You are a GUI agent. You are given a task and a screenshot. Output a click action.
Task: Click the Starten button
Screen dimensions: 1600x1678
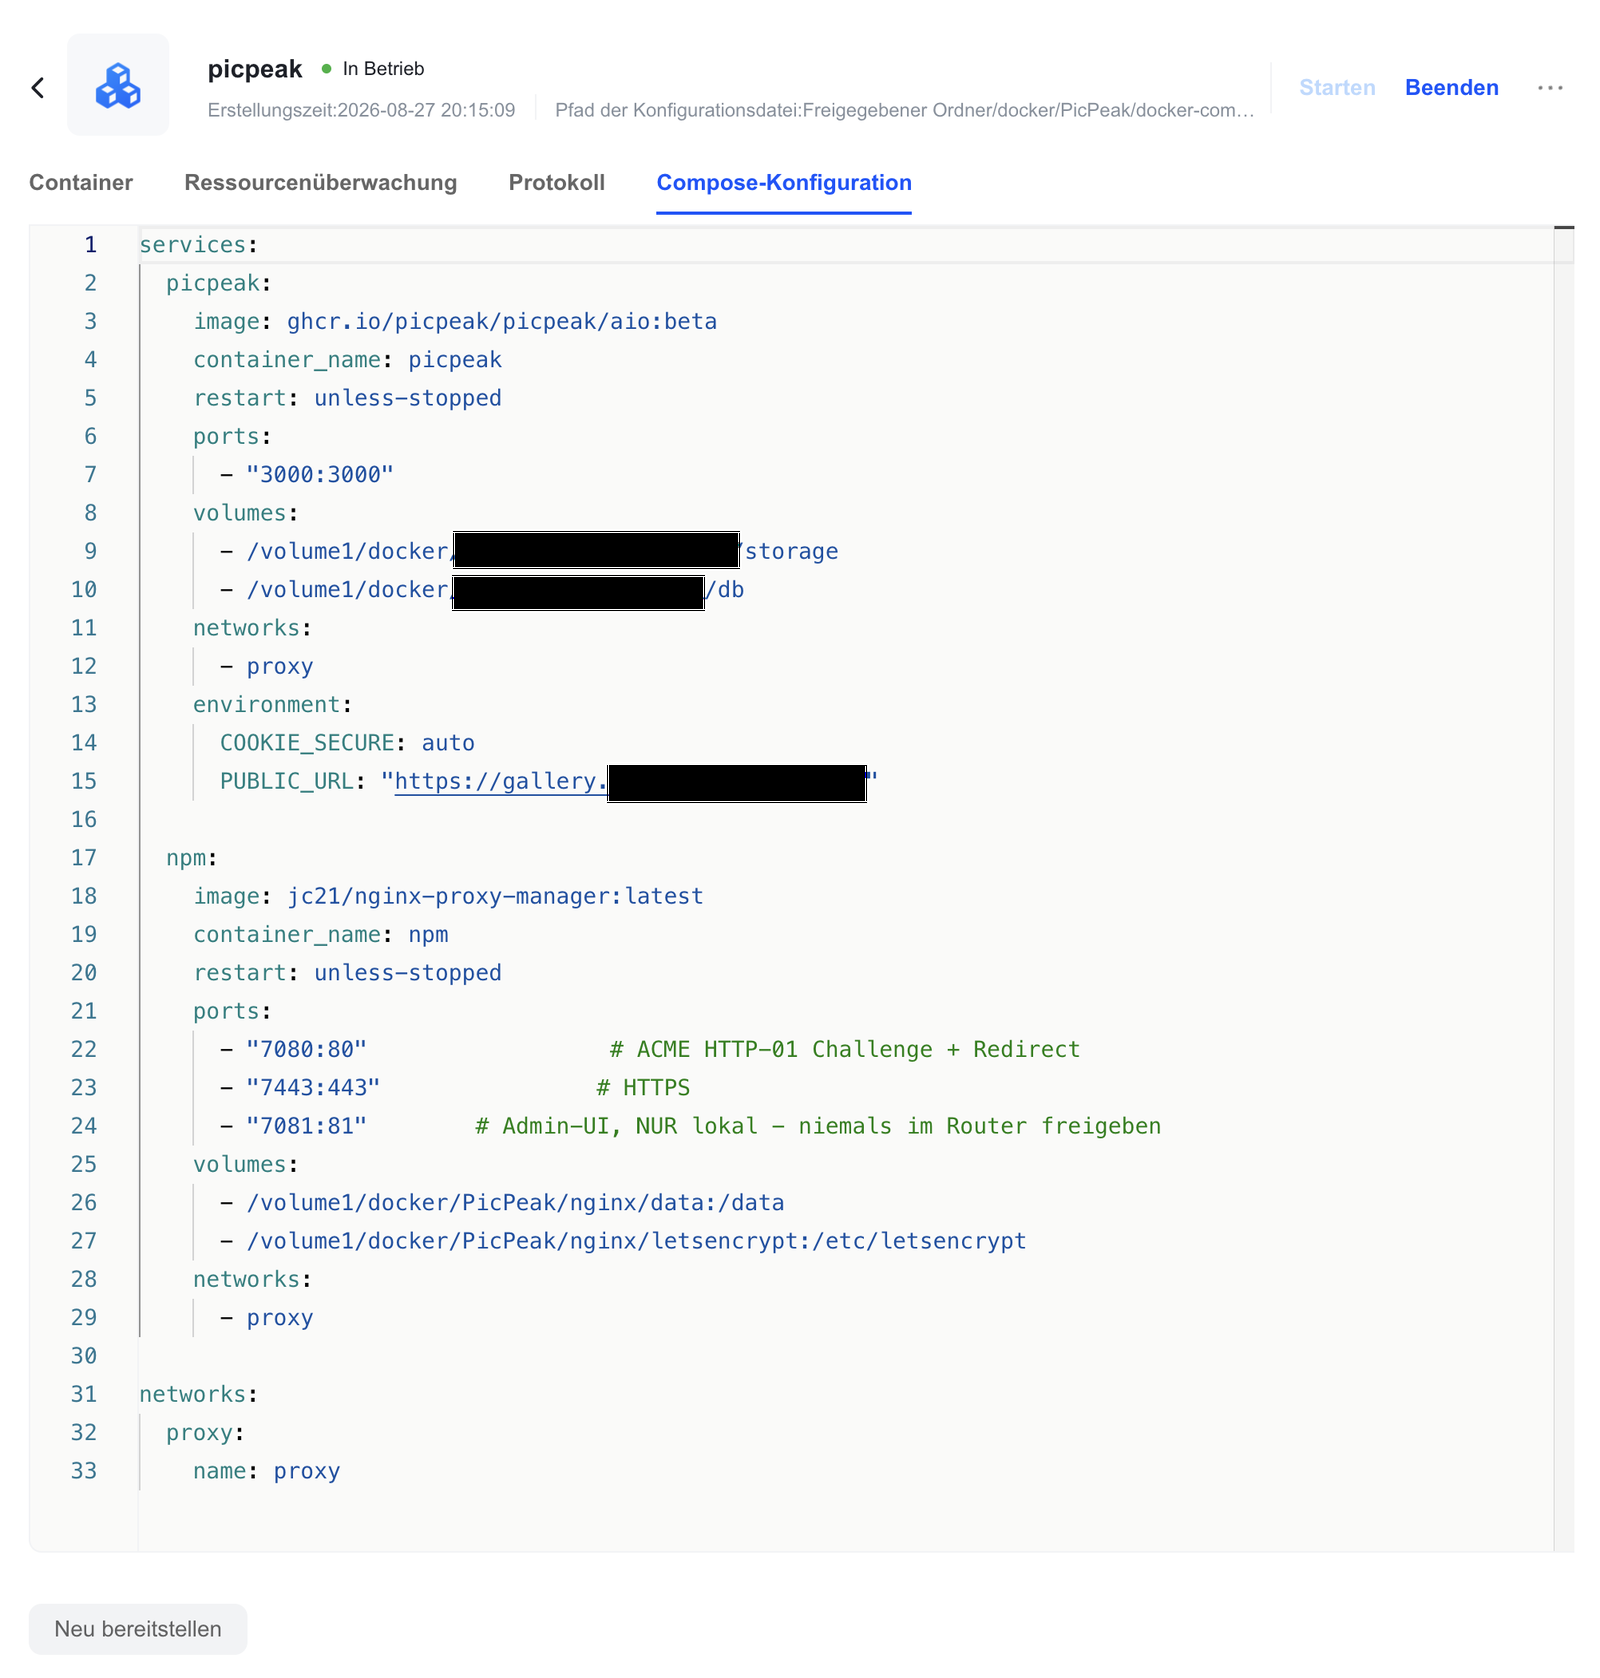tap(1337, 88)
